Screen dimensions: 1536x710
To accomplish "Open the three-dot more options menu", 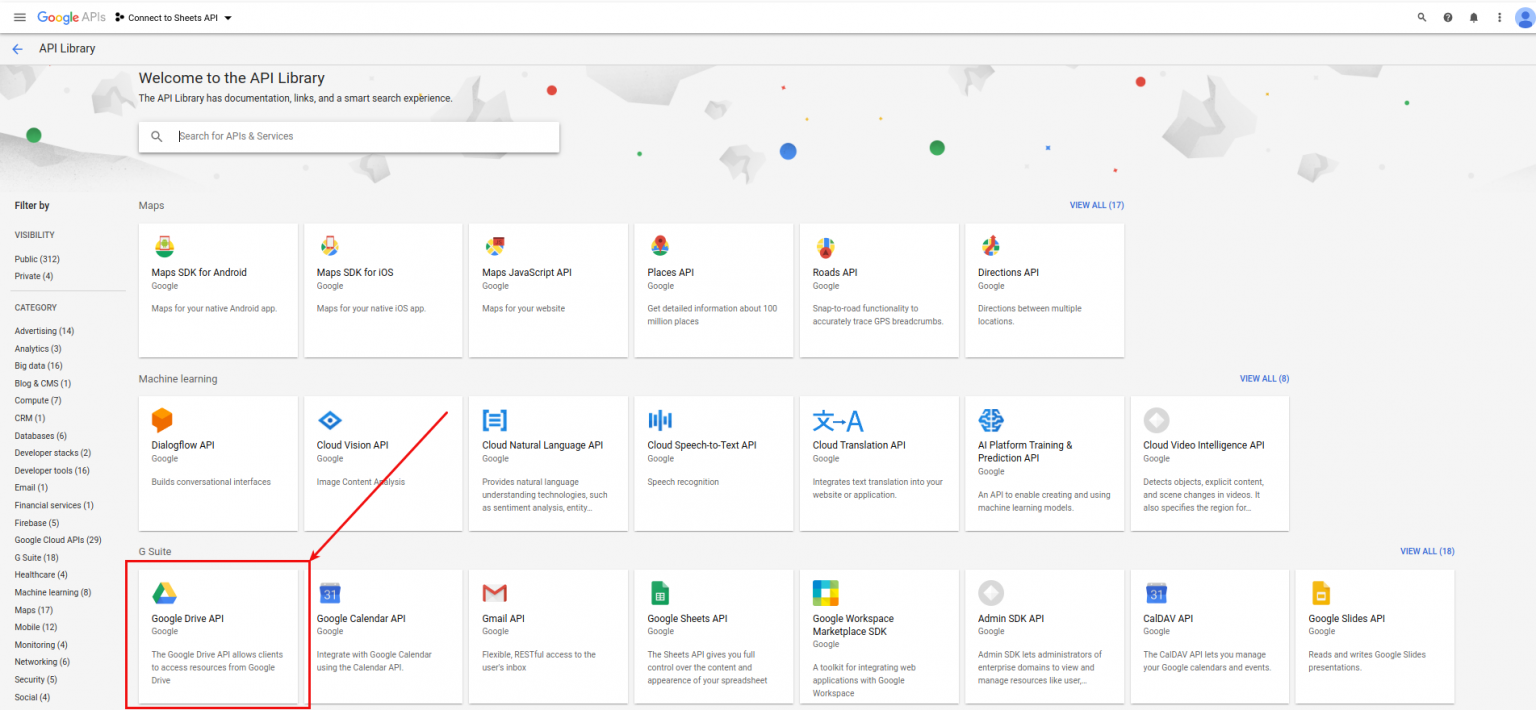I will point(1499,18).
